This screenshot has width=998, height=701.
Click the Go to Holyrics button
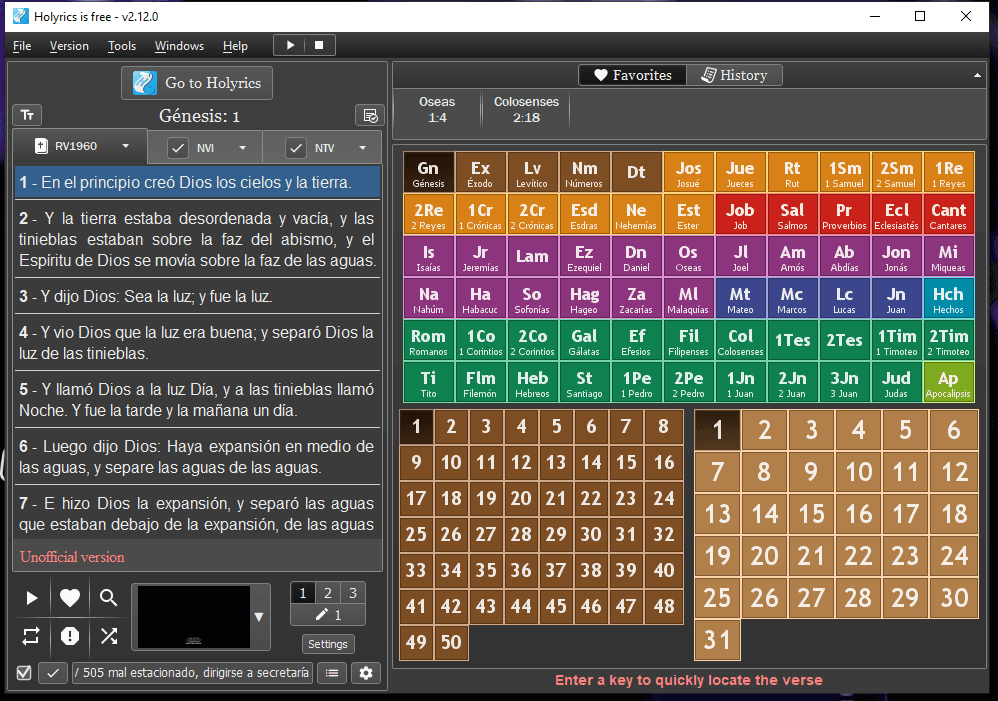coord(197,83)
